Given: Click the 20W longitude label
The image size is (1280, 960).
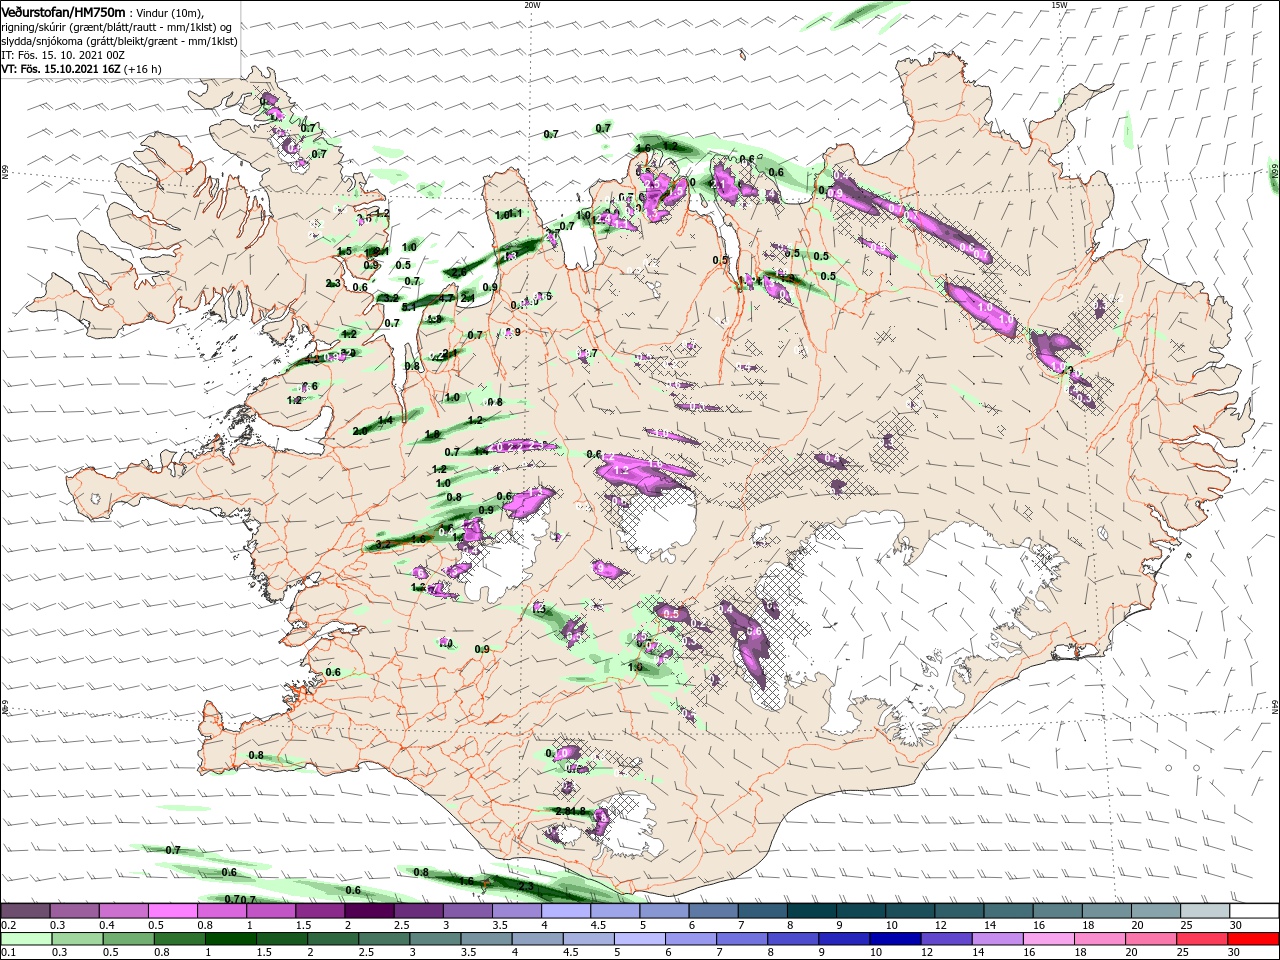Looking at the screenshot, I should tap(532, 5).
